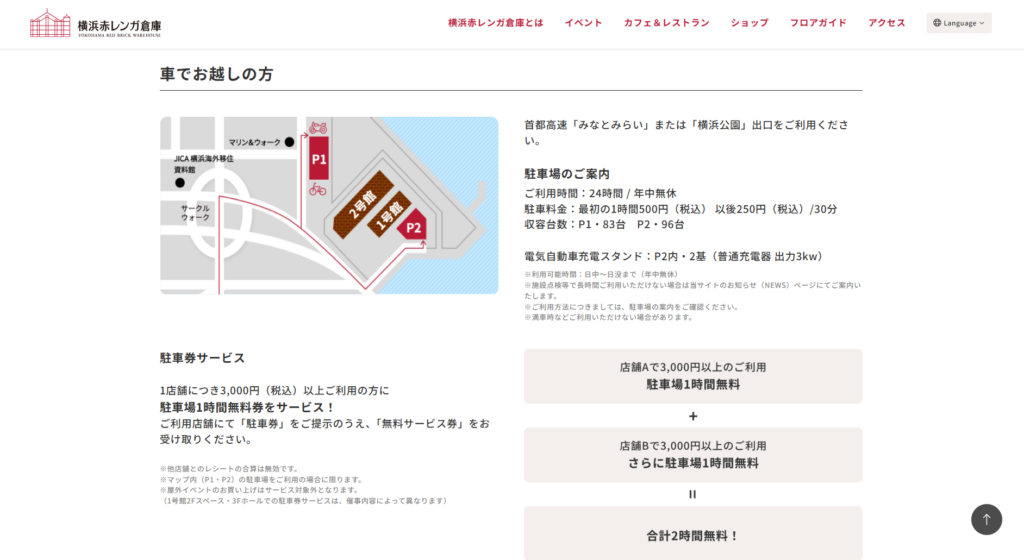The width and height of the screenshot is (1024, 560).
Task: Click the 車でお越しの方 heading
Action: point(216,74)
